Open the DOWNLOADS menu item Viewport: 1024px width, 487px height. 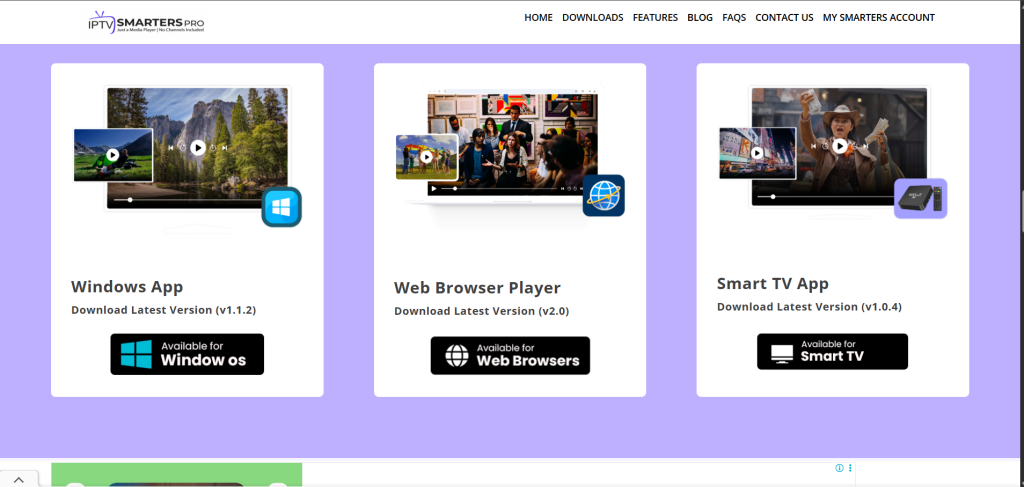[x=592, y=18]
